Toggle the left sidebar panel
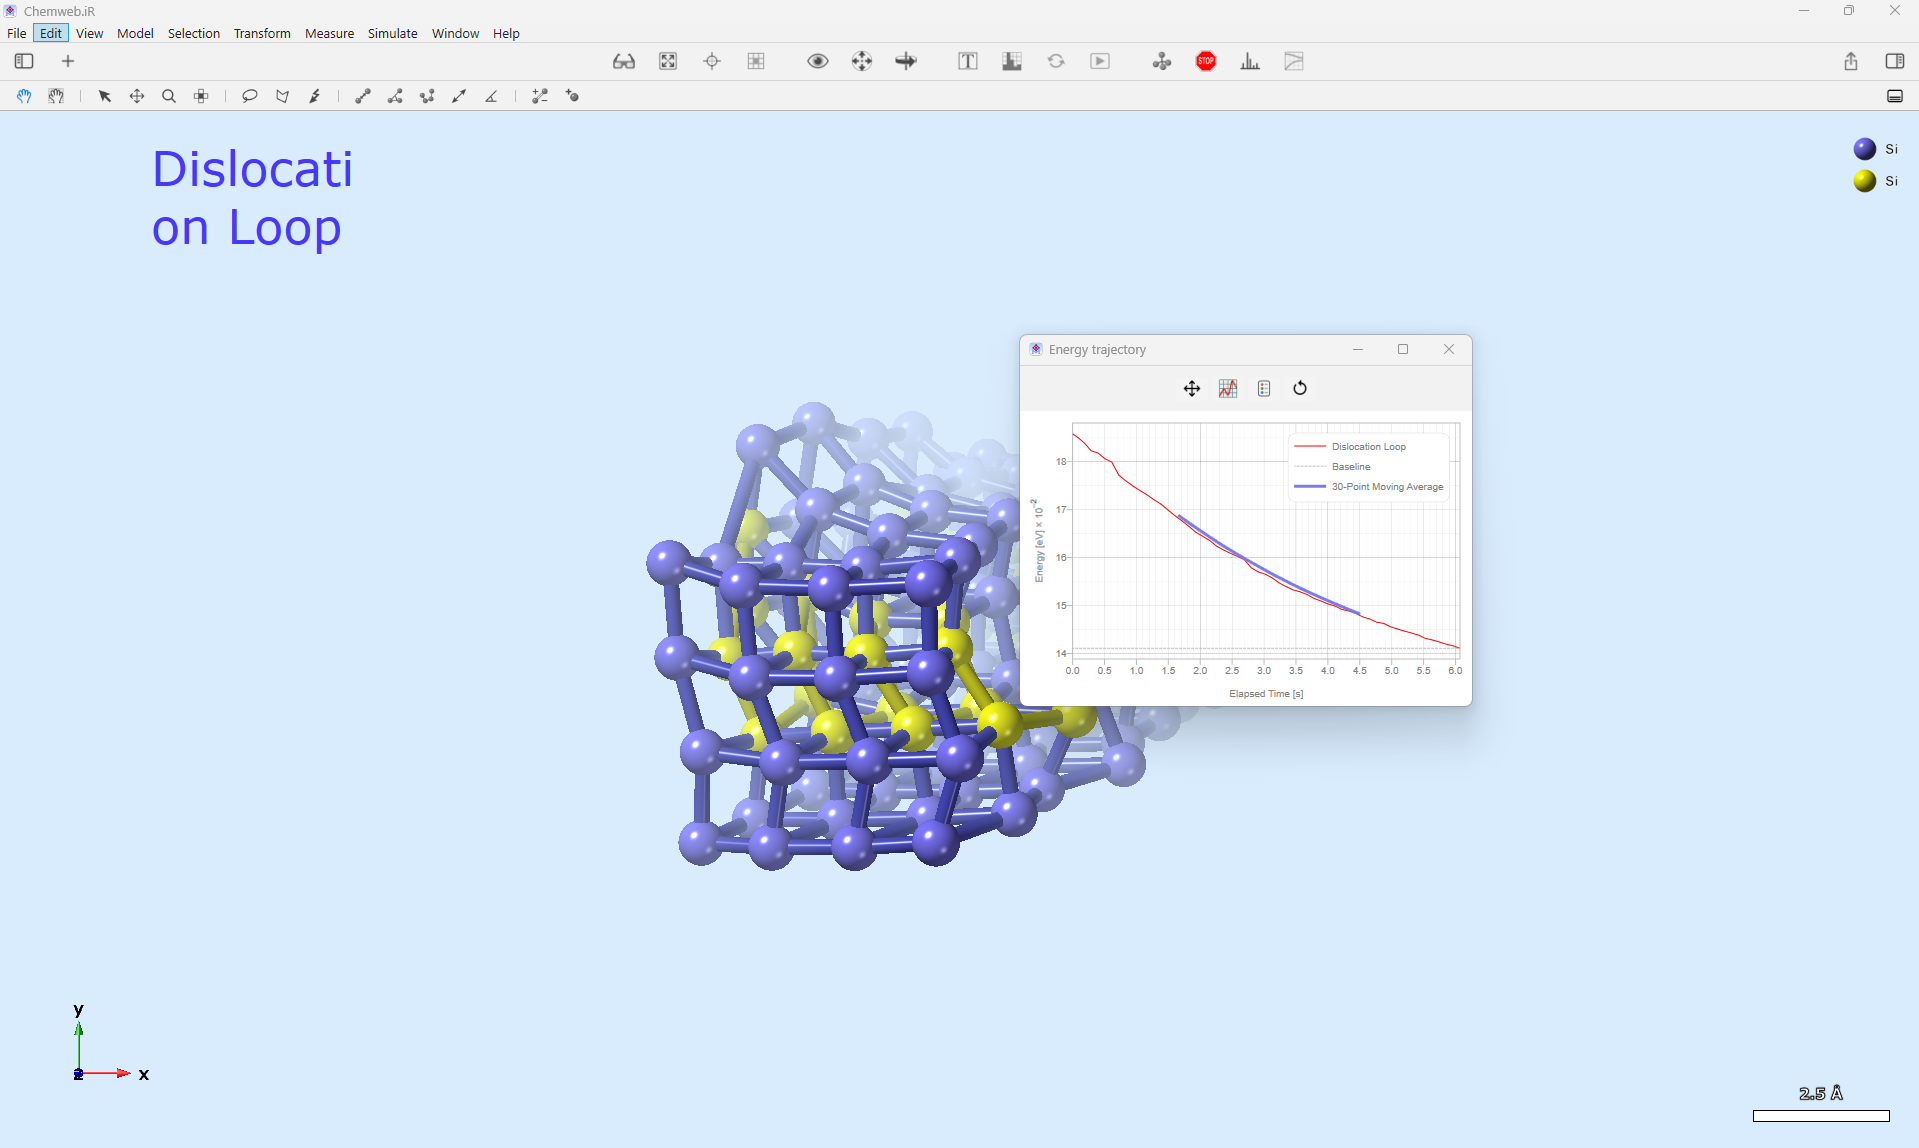Viewport: 1919px width, 1148px height. coord(24,61)
